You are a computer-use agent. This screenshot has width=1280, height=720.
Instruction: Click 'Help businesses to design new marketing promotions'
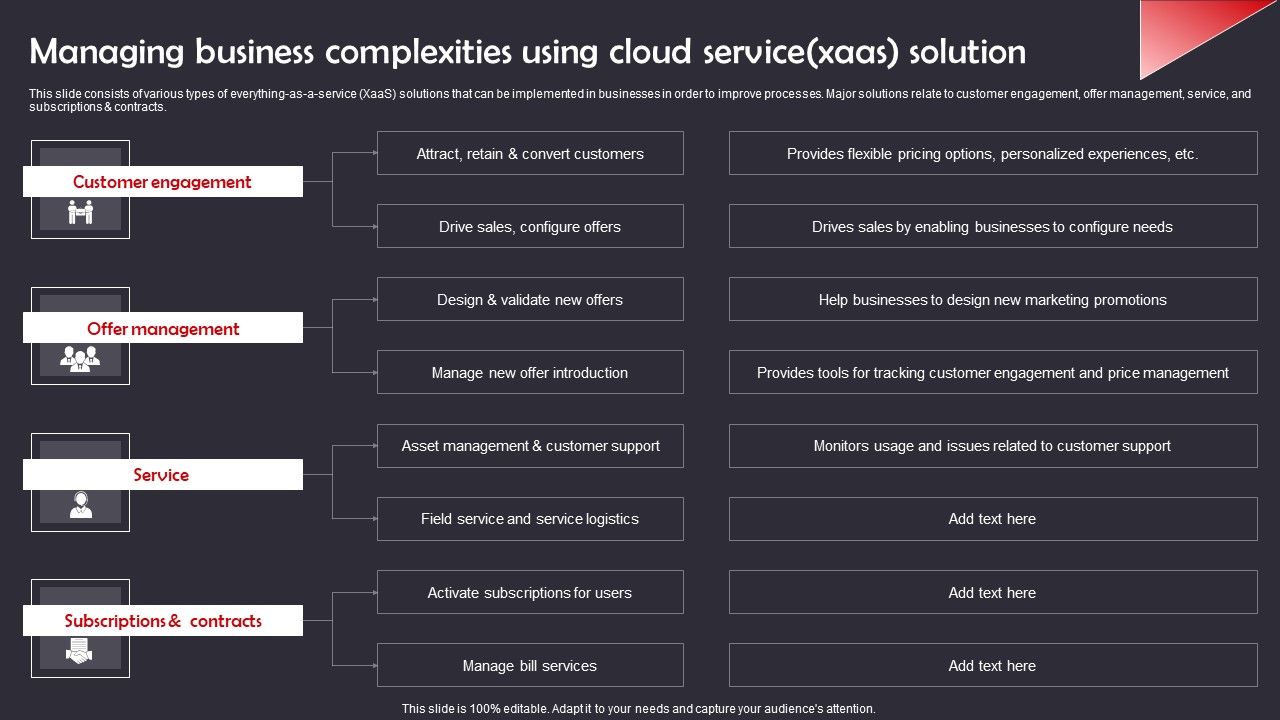pyautogui.click(x=993, y=299)
